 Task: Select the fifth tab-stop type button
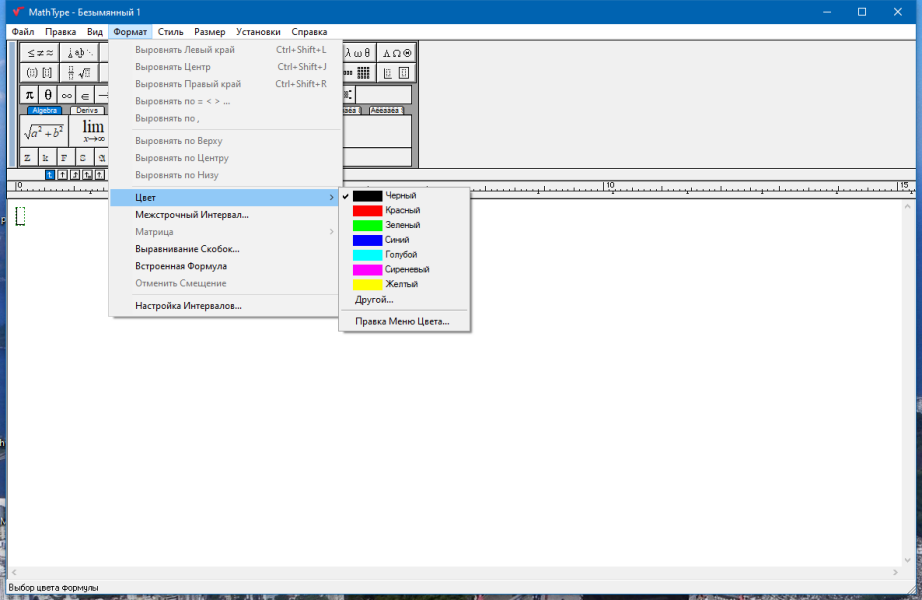click(100, 175)
